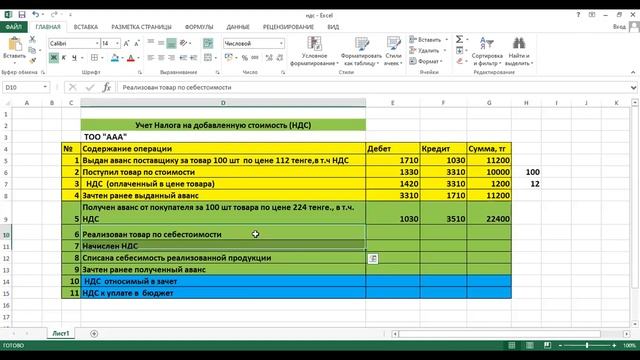Click Формат cells button
The width and height of the screenshot is (640, 360).
point(426,61)
